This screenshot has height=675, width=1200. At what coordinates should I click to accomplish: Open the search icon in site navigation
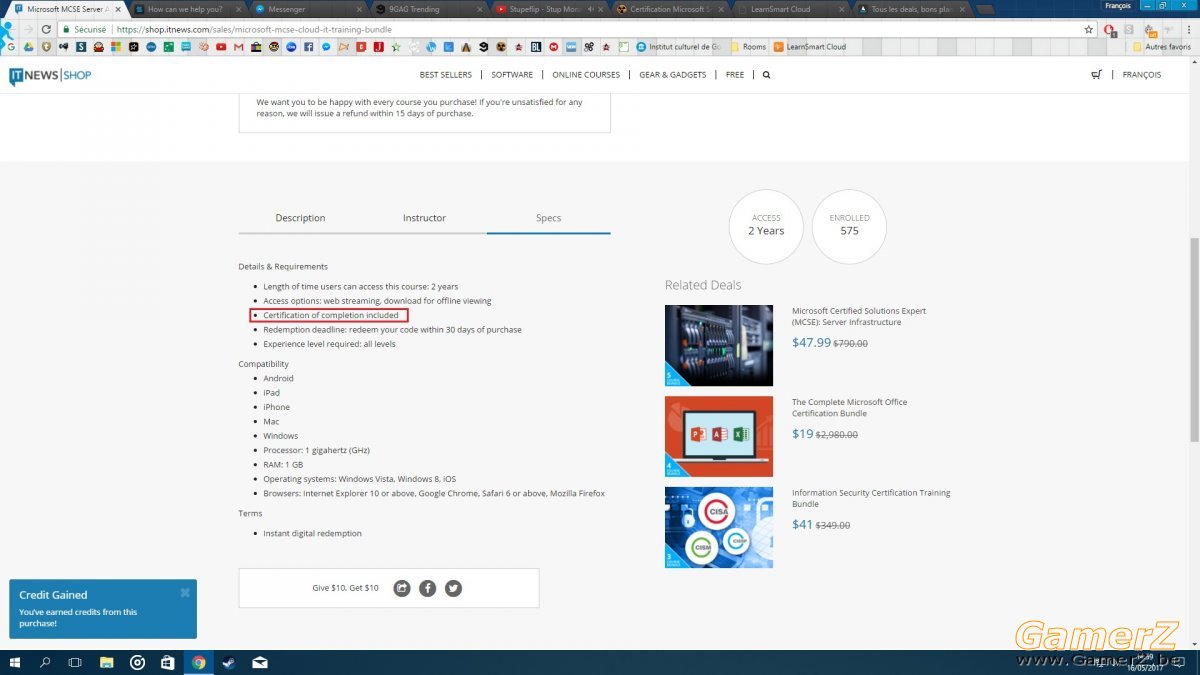767,75
